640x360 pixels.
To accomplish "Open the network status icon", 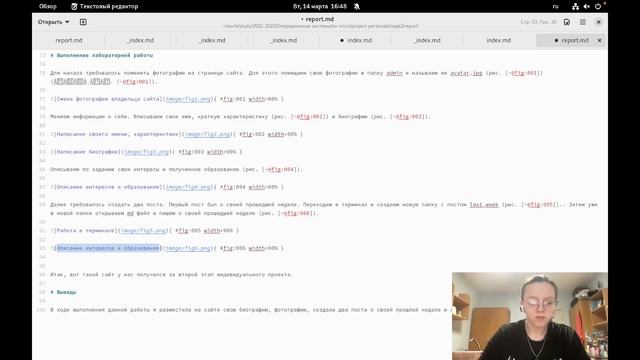I will tap(575, 7).
